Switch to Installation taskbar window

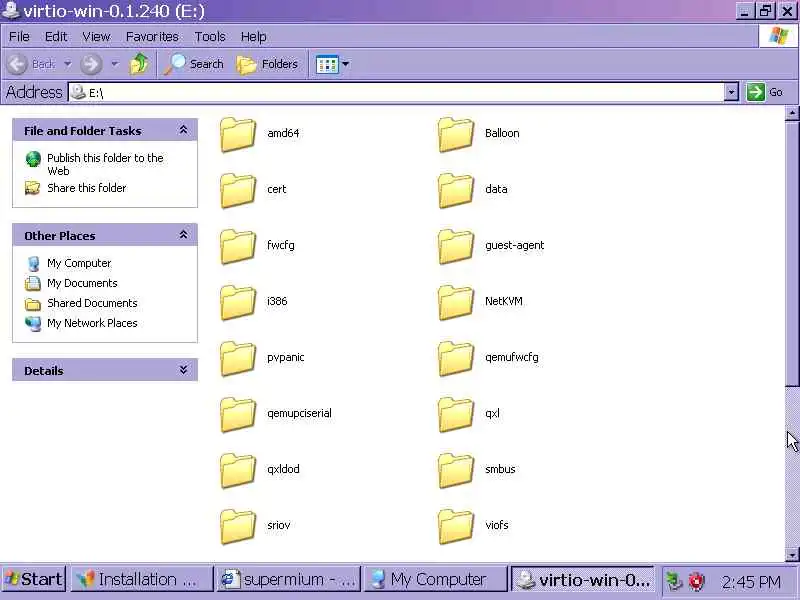coord(142,579)
